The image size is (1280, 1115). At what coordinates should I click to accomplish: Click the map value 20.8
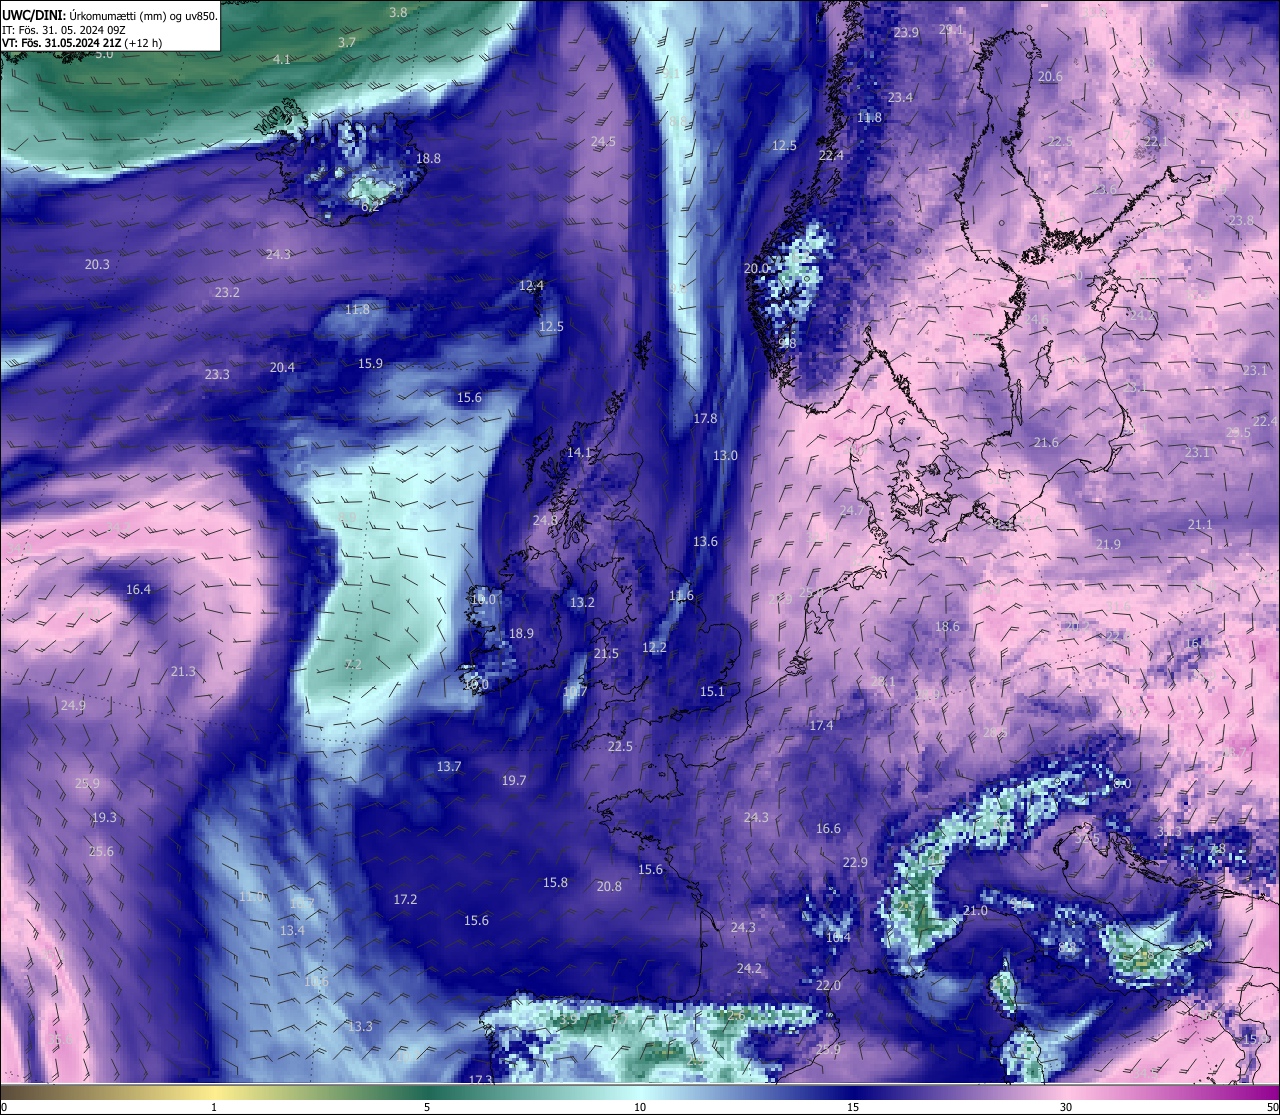tap(609, 886)
